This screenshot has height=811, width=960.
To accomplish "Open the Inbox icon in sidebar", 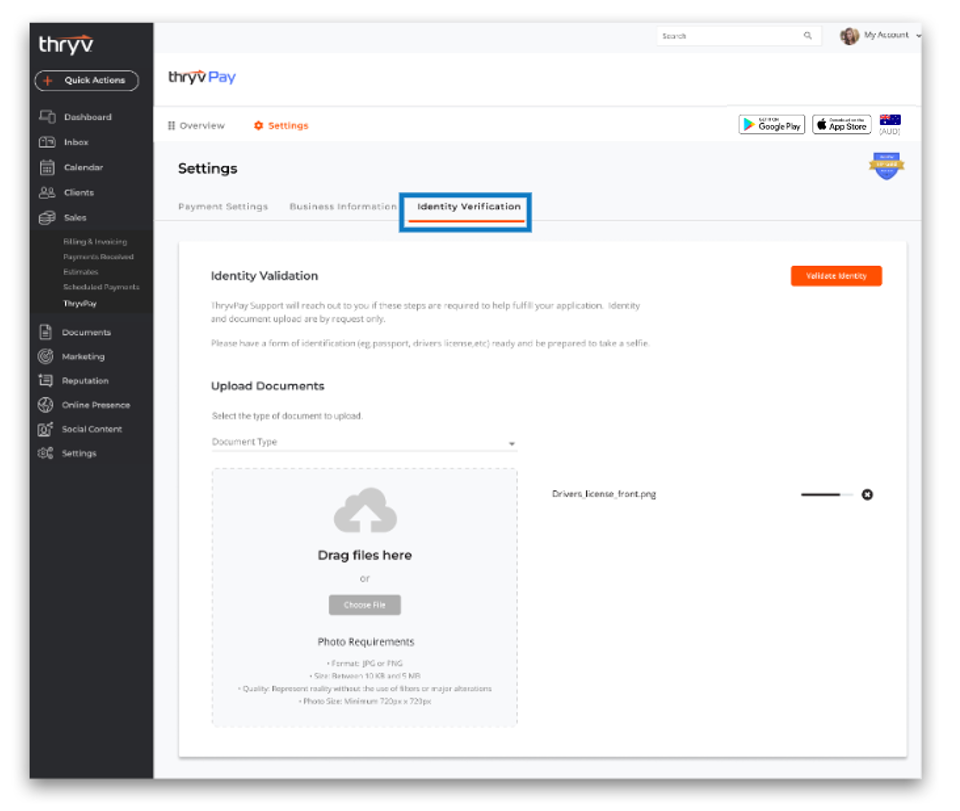I will 47,142.
